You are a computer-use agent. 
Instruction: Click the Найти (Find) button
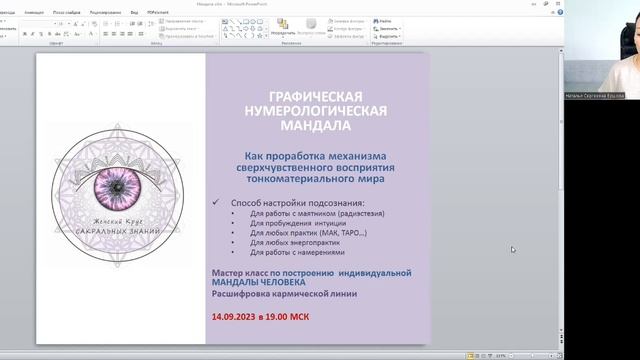382,21
